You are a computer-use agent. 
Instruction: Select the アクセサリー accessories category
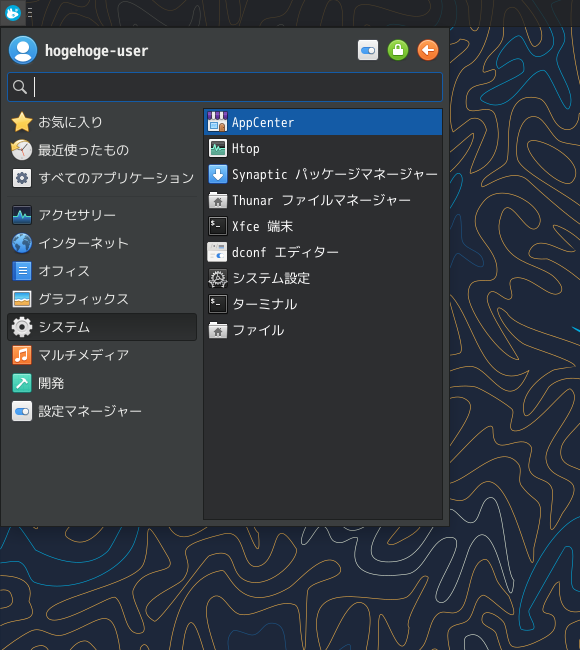click(102, 215)
